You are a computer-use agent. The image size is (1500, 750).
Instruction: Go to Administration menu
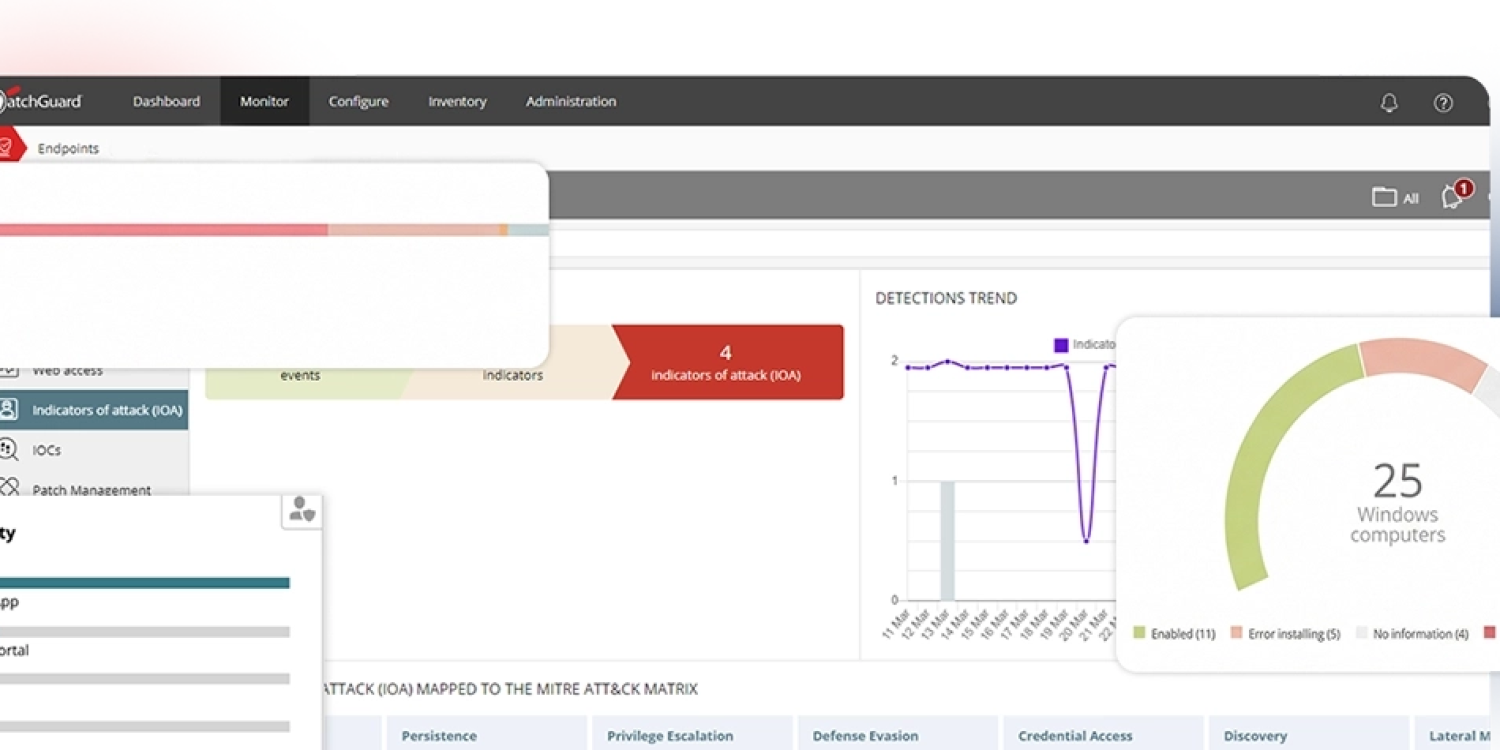click(571, 101)
